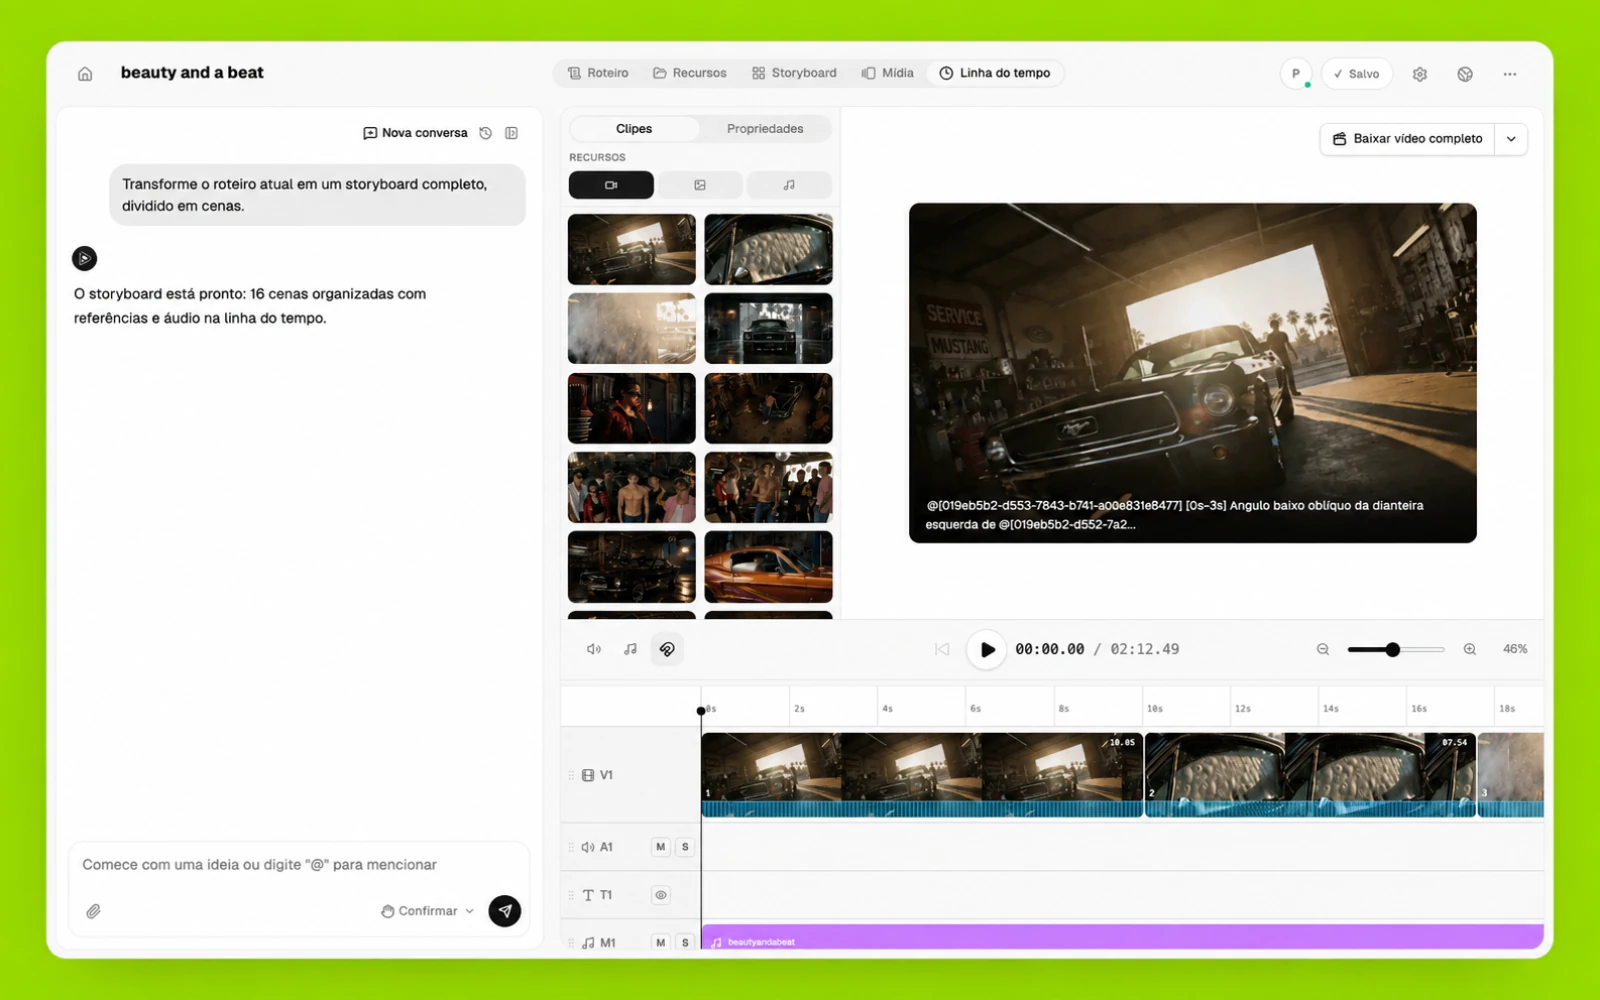Open settings gear icon
This screenshot has height=1000, width=1600.
(1420, 74)
